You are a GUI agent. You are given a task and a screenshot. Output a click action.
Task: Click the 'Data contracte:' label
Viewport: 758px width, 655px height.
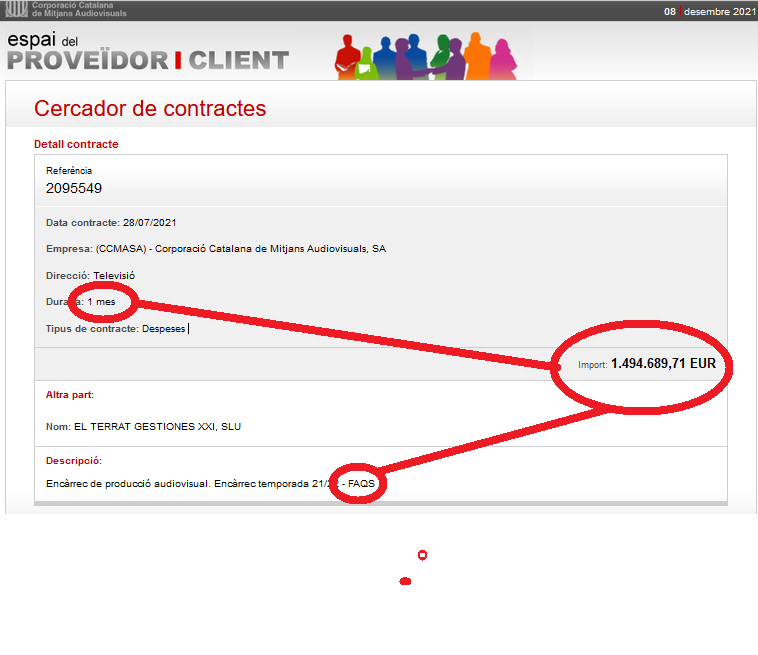[x=83, y=223]
